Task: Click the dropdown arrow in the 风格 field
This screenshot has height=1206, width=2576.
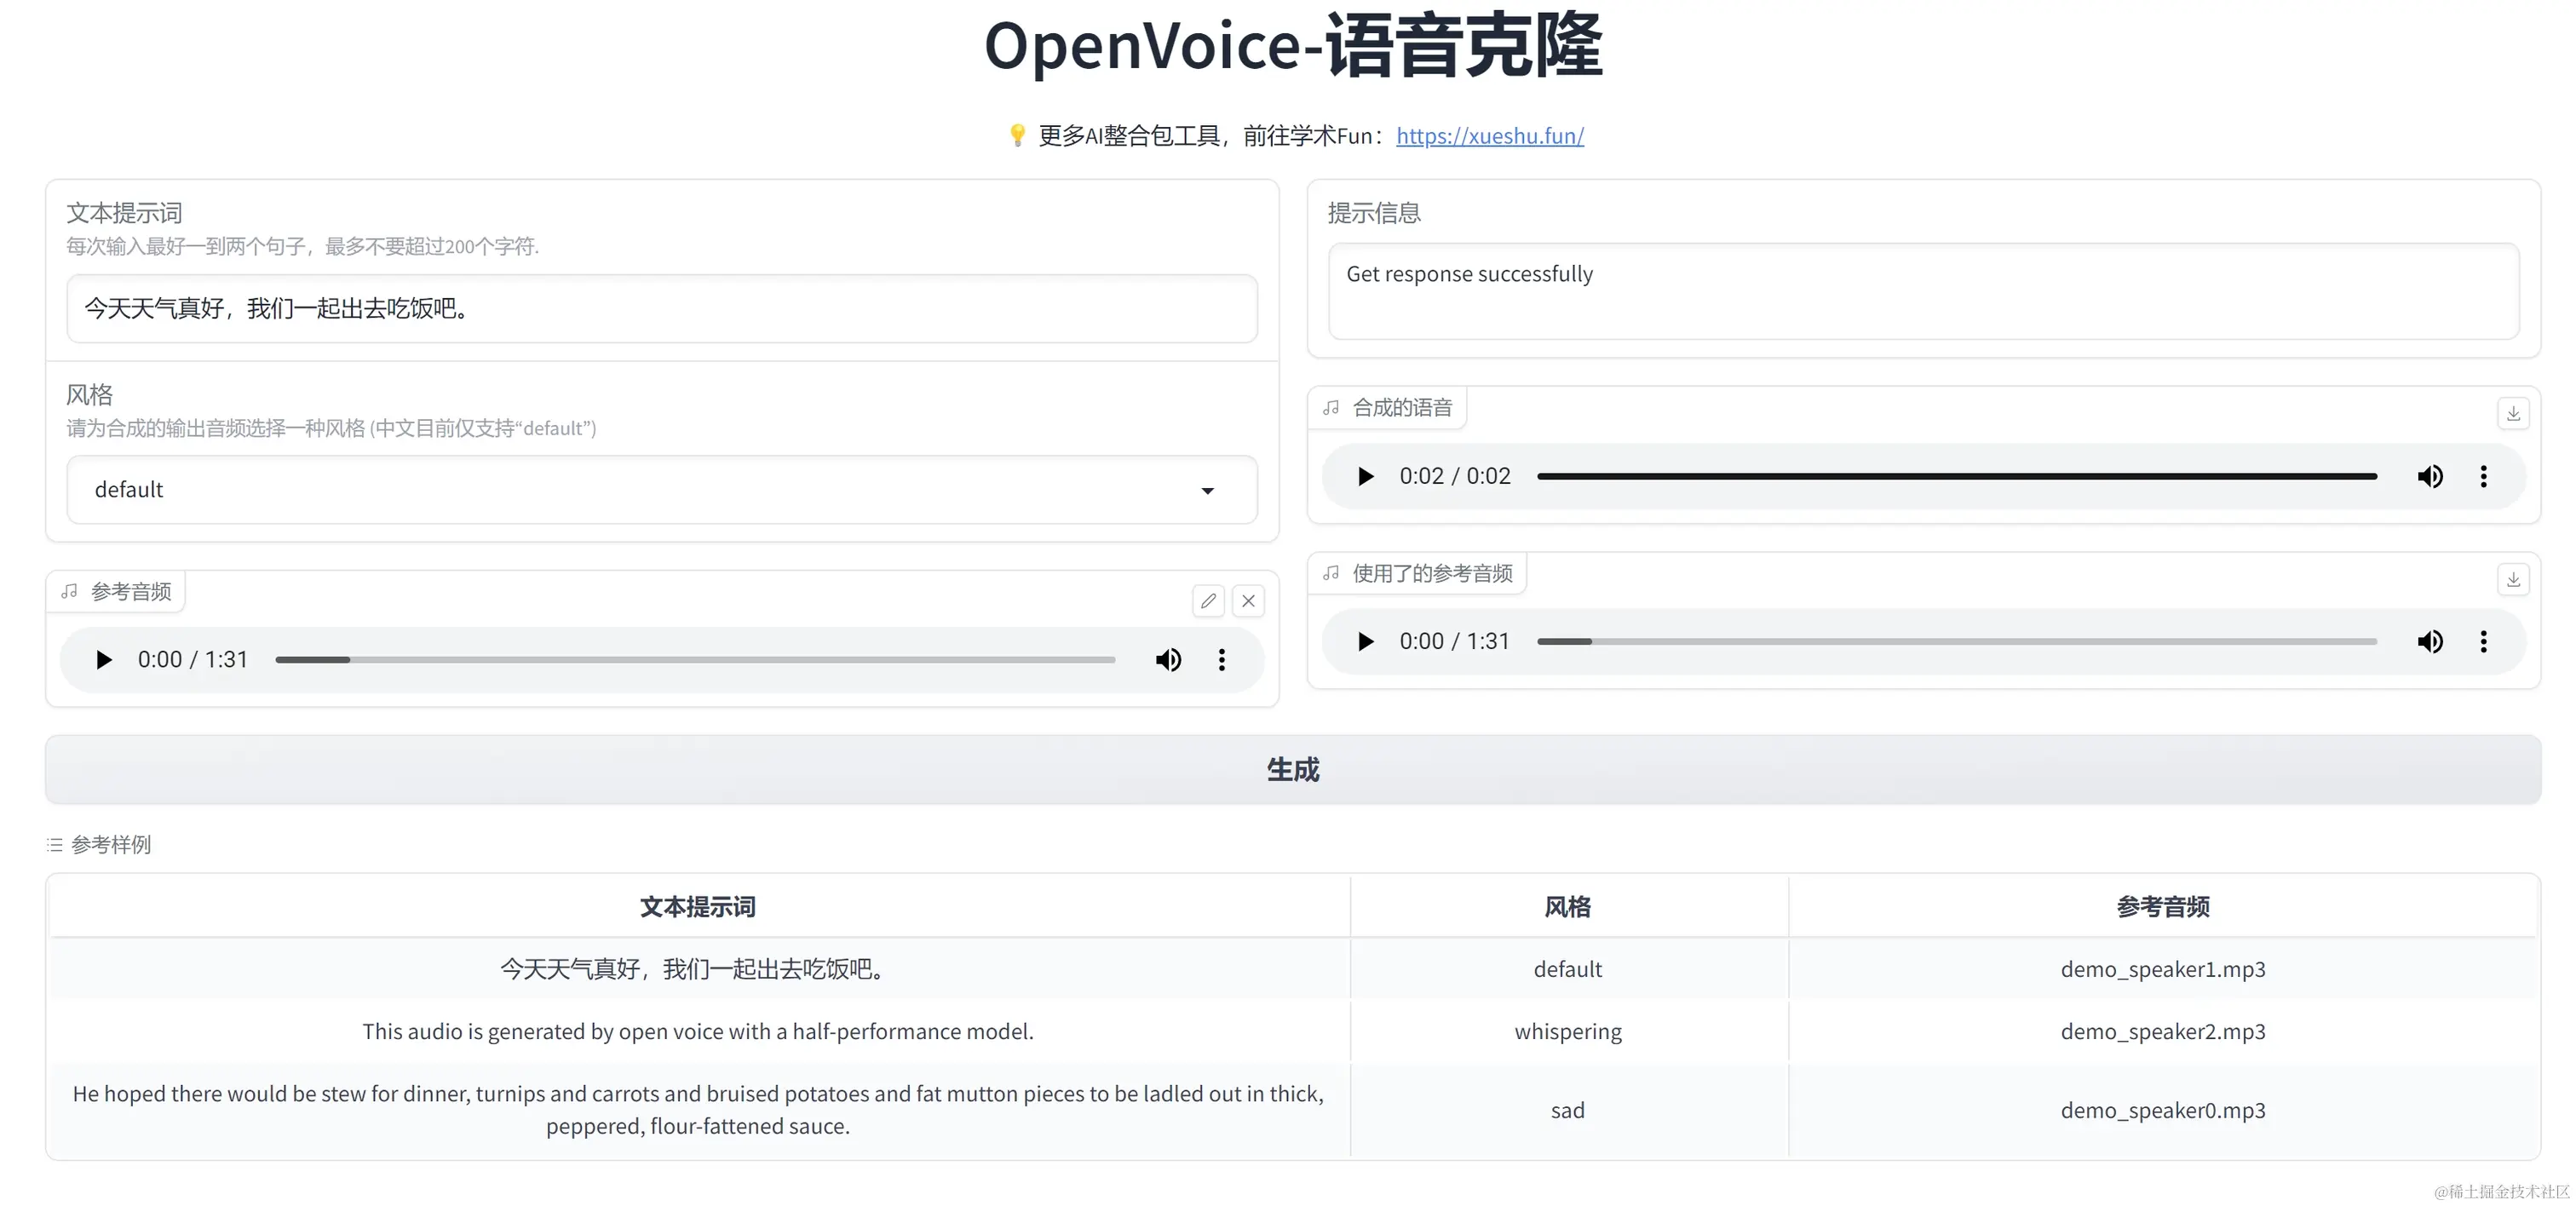Action: (1207, 491)
